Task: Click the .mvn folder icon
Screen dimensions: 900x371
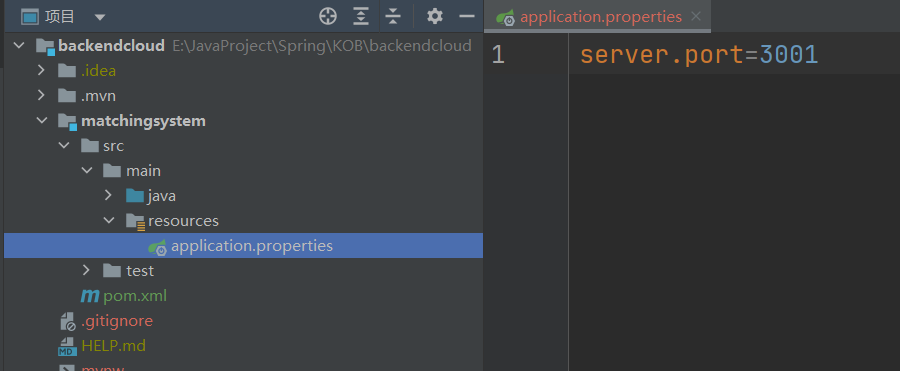Action: pyautogui.click(x=67, y=95)
